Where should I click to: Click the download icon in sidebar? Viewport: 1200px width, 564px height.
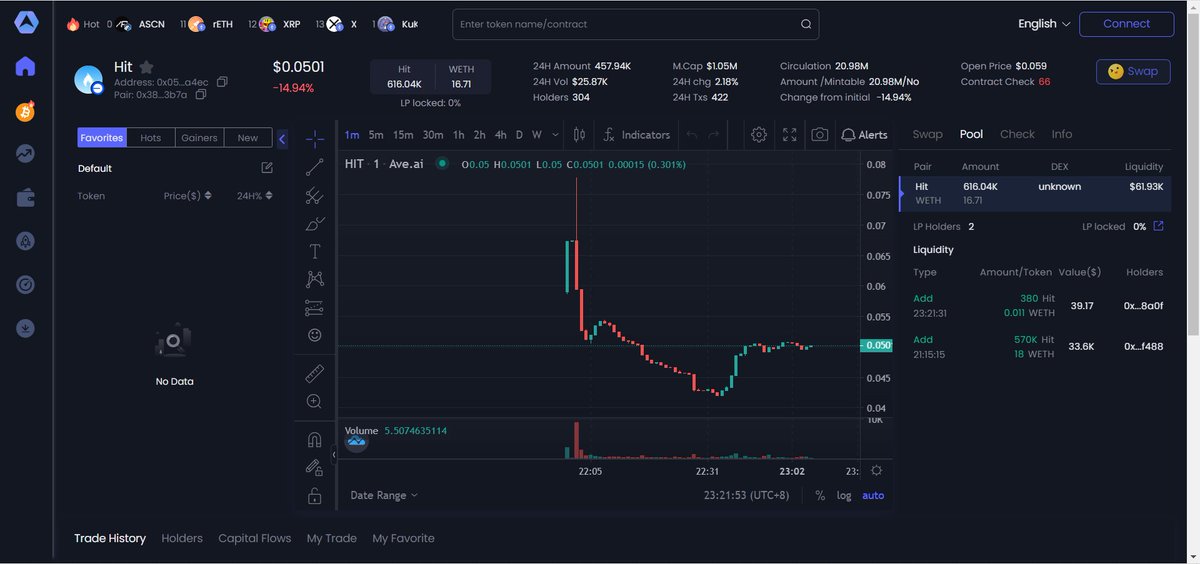[x=25, y=328]
